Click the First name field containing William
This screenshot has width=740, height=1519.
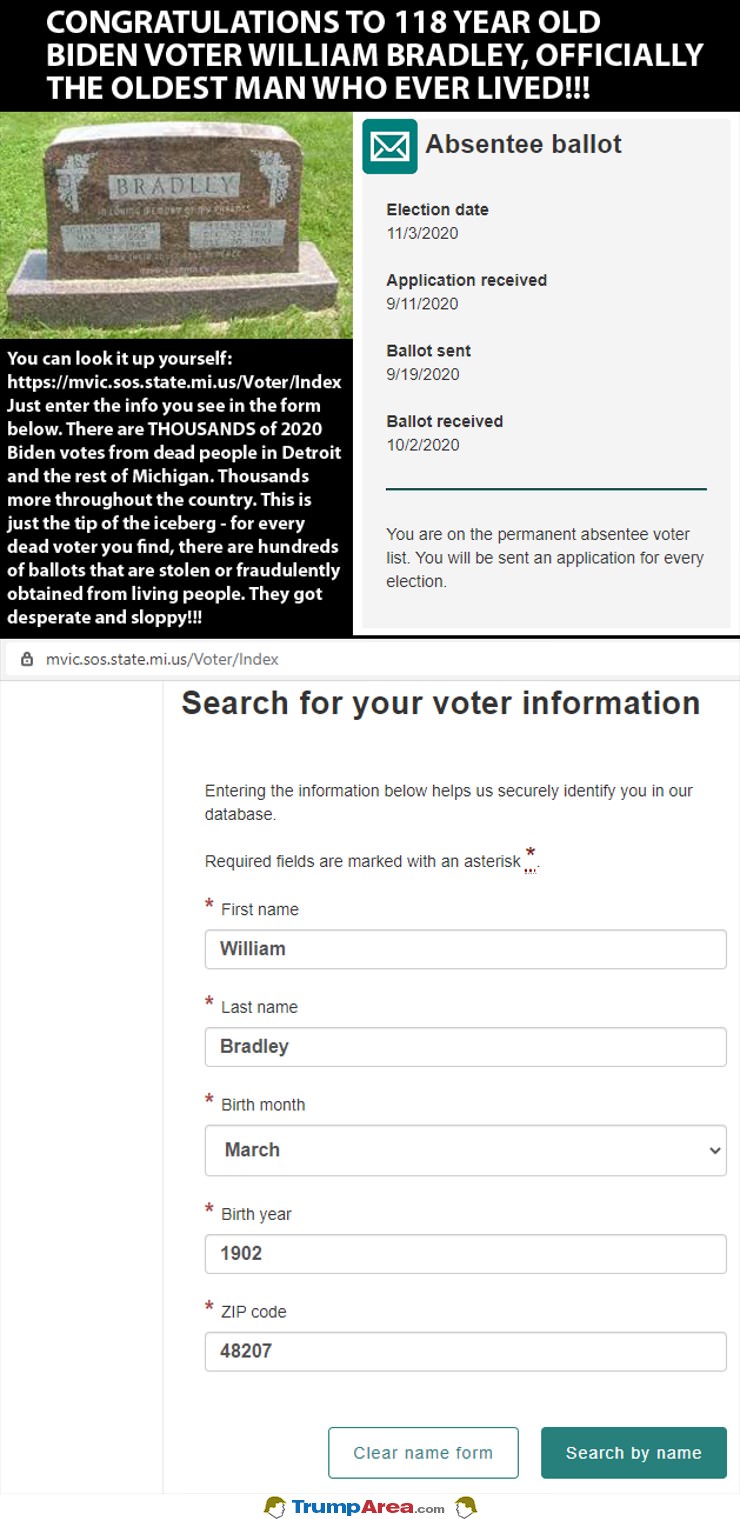[x=465, y=949]
